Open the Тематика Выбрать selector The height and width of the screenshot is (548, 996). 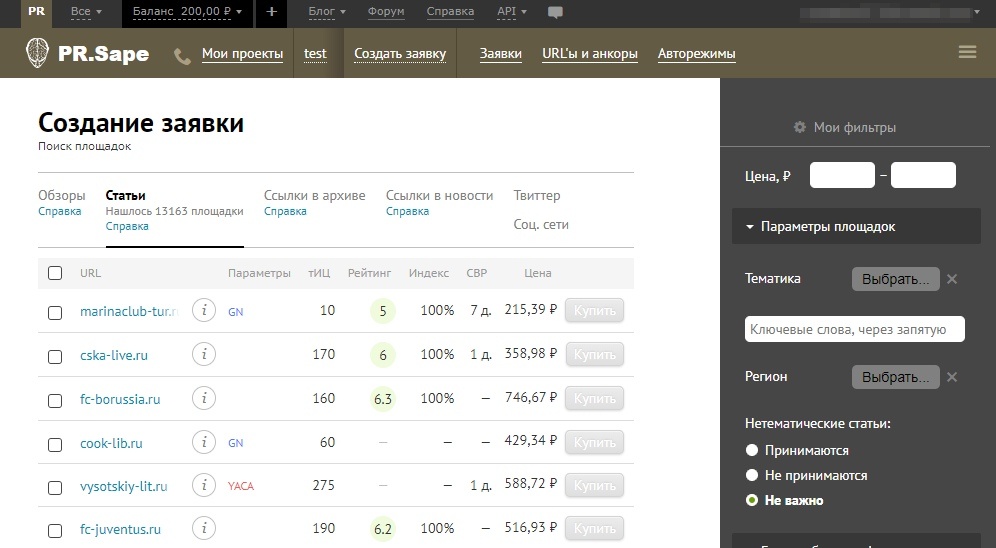[896, 279]
